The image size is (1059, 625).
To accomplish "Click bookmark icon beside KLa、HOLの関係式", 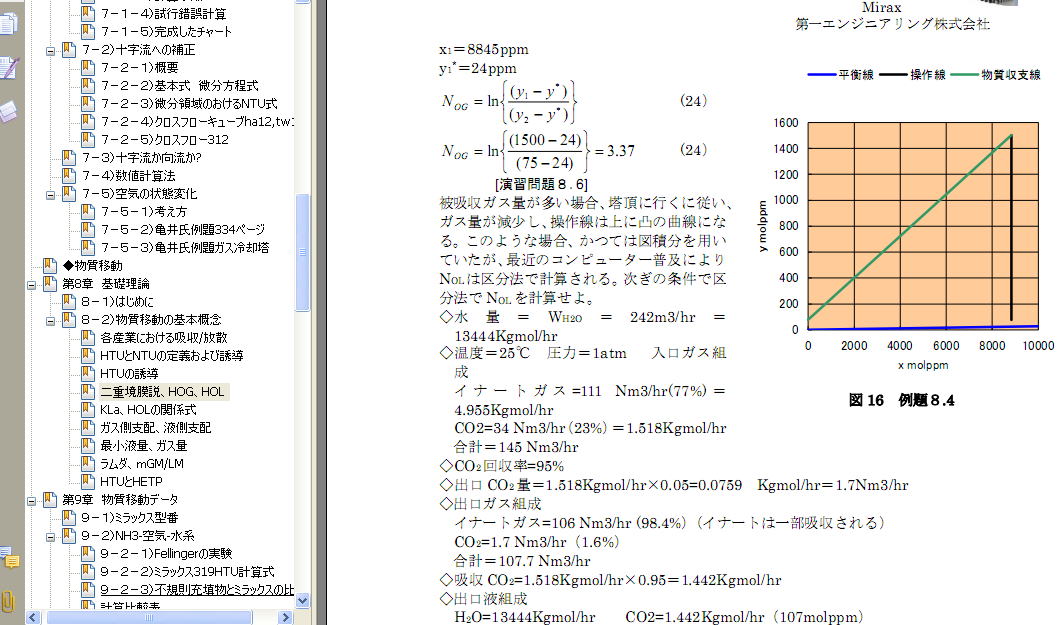I will click(88, 409).
